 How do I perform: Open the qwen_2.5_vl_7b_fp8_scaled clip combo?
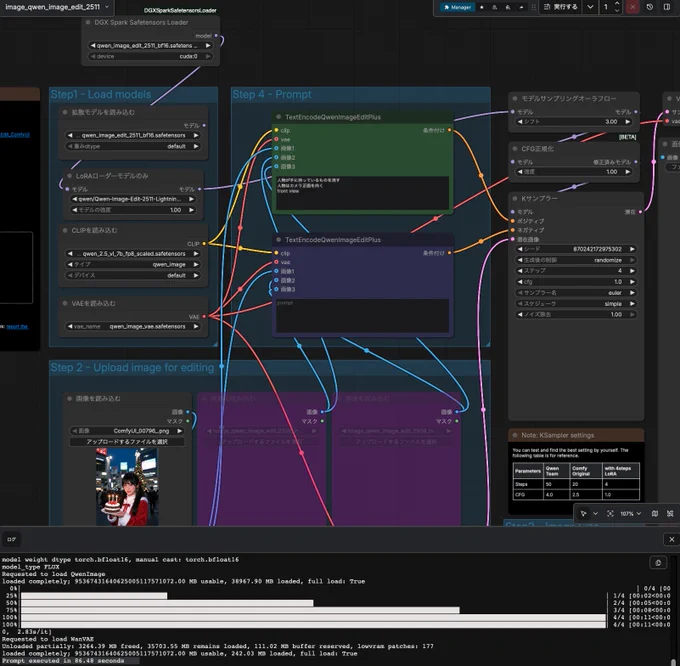tap(133, 254)
